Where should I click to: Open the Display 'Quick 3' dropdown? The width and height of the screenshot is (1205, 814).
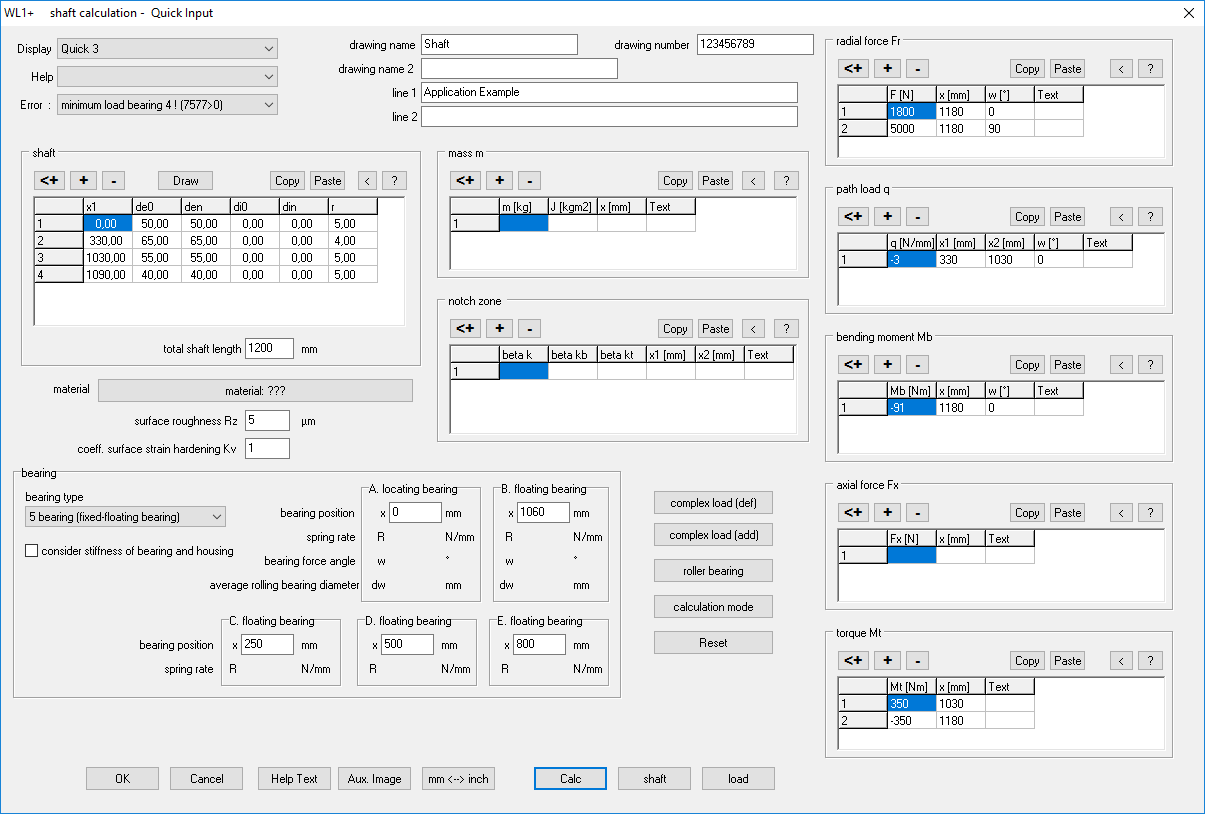coord(167,49)
